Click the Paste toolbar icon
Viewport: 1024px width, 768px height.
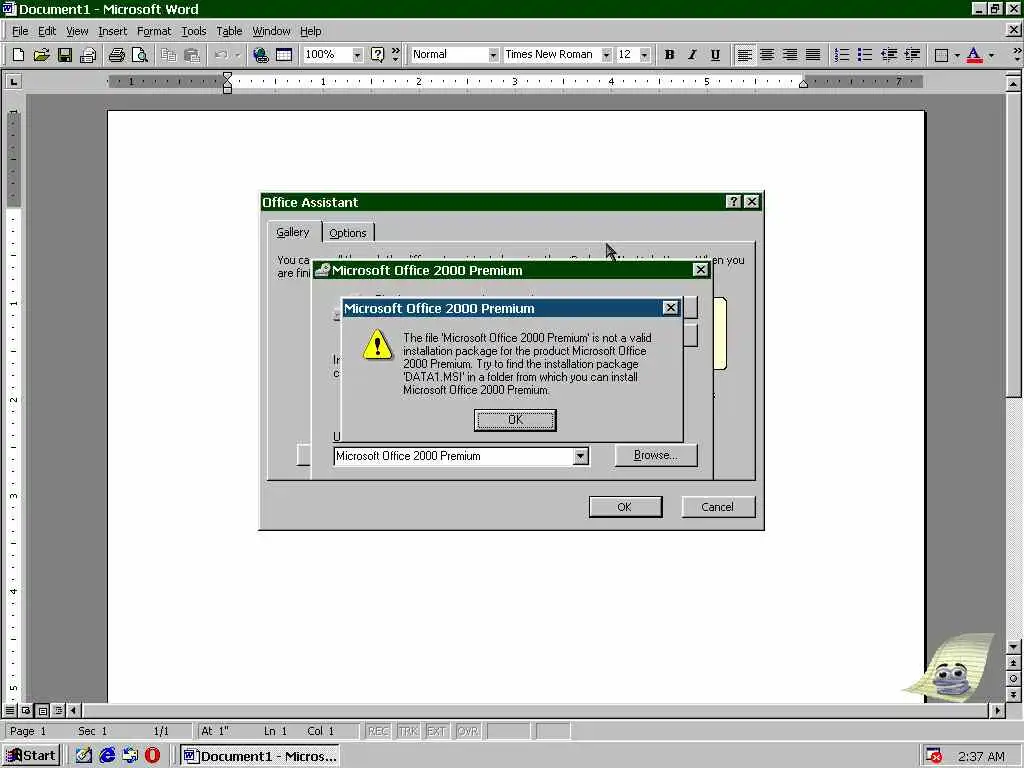point(191,55)
